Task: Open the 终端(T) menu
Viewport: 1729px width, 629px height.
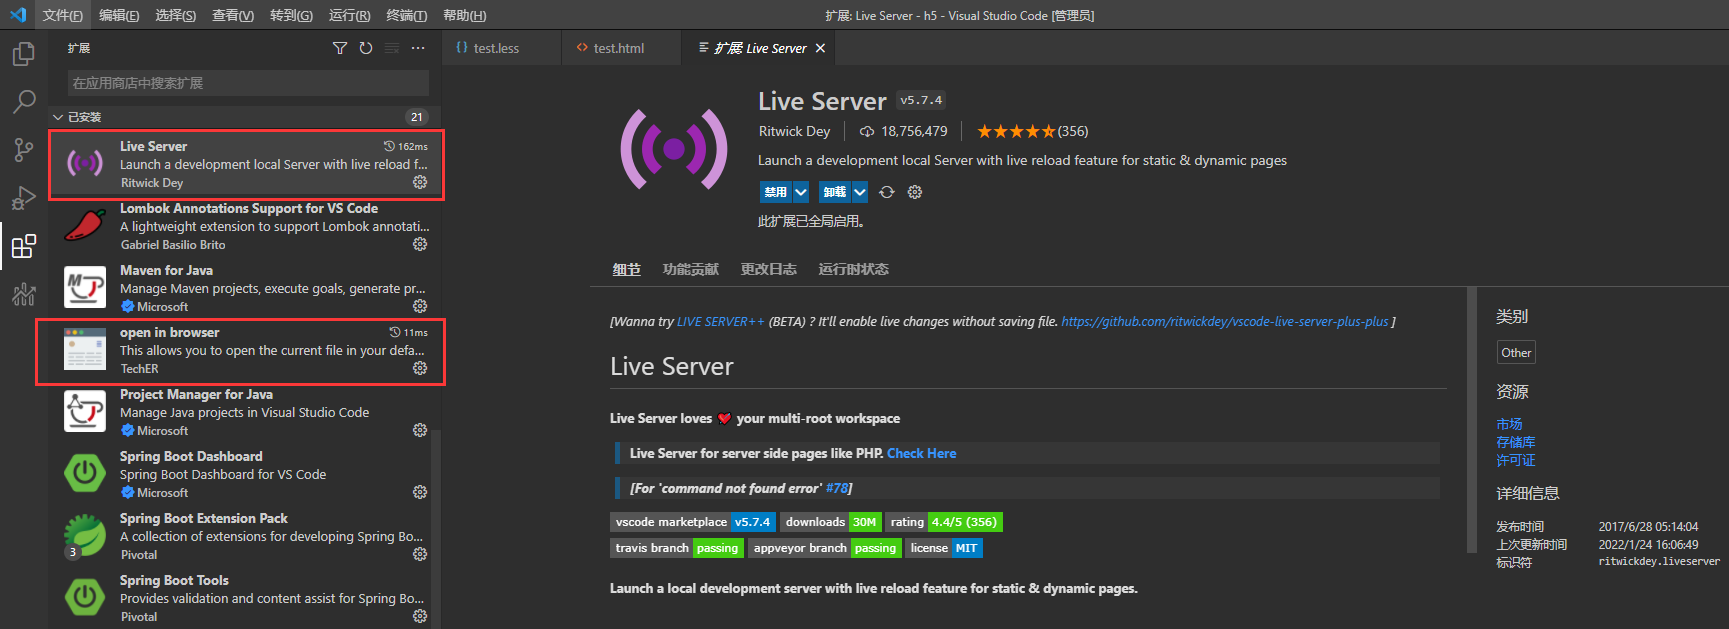Action: pyautogui.click(x=407, y=15)
